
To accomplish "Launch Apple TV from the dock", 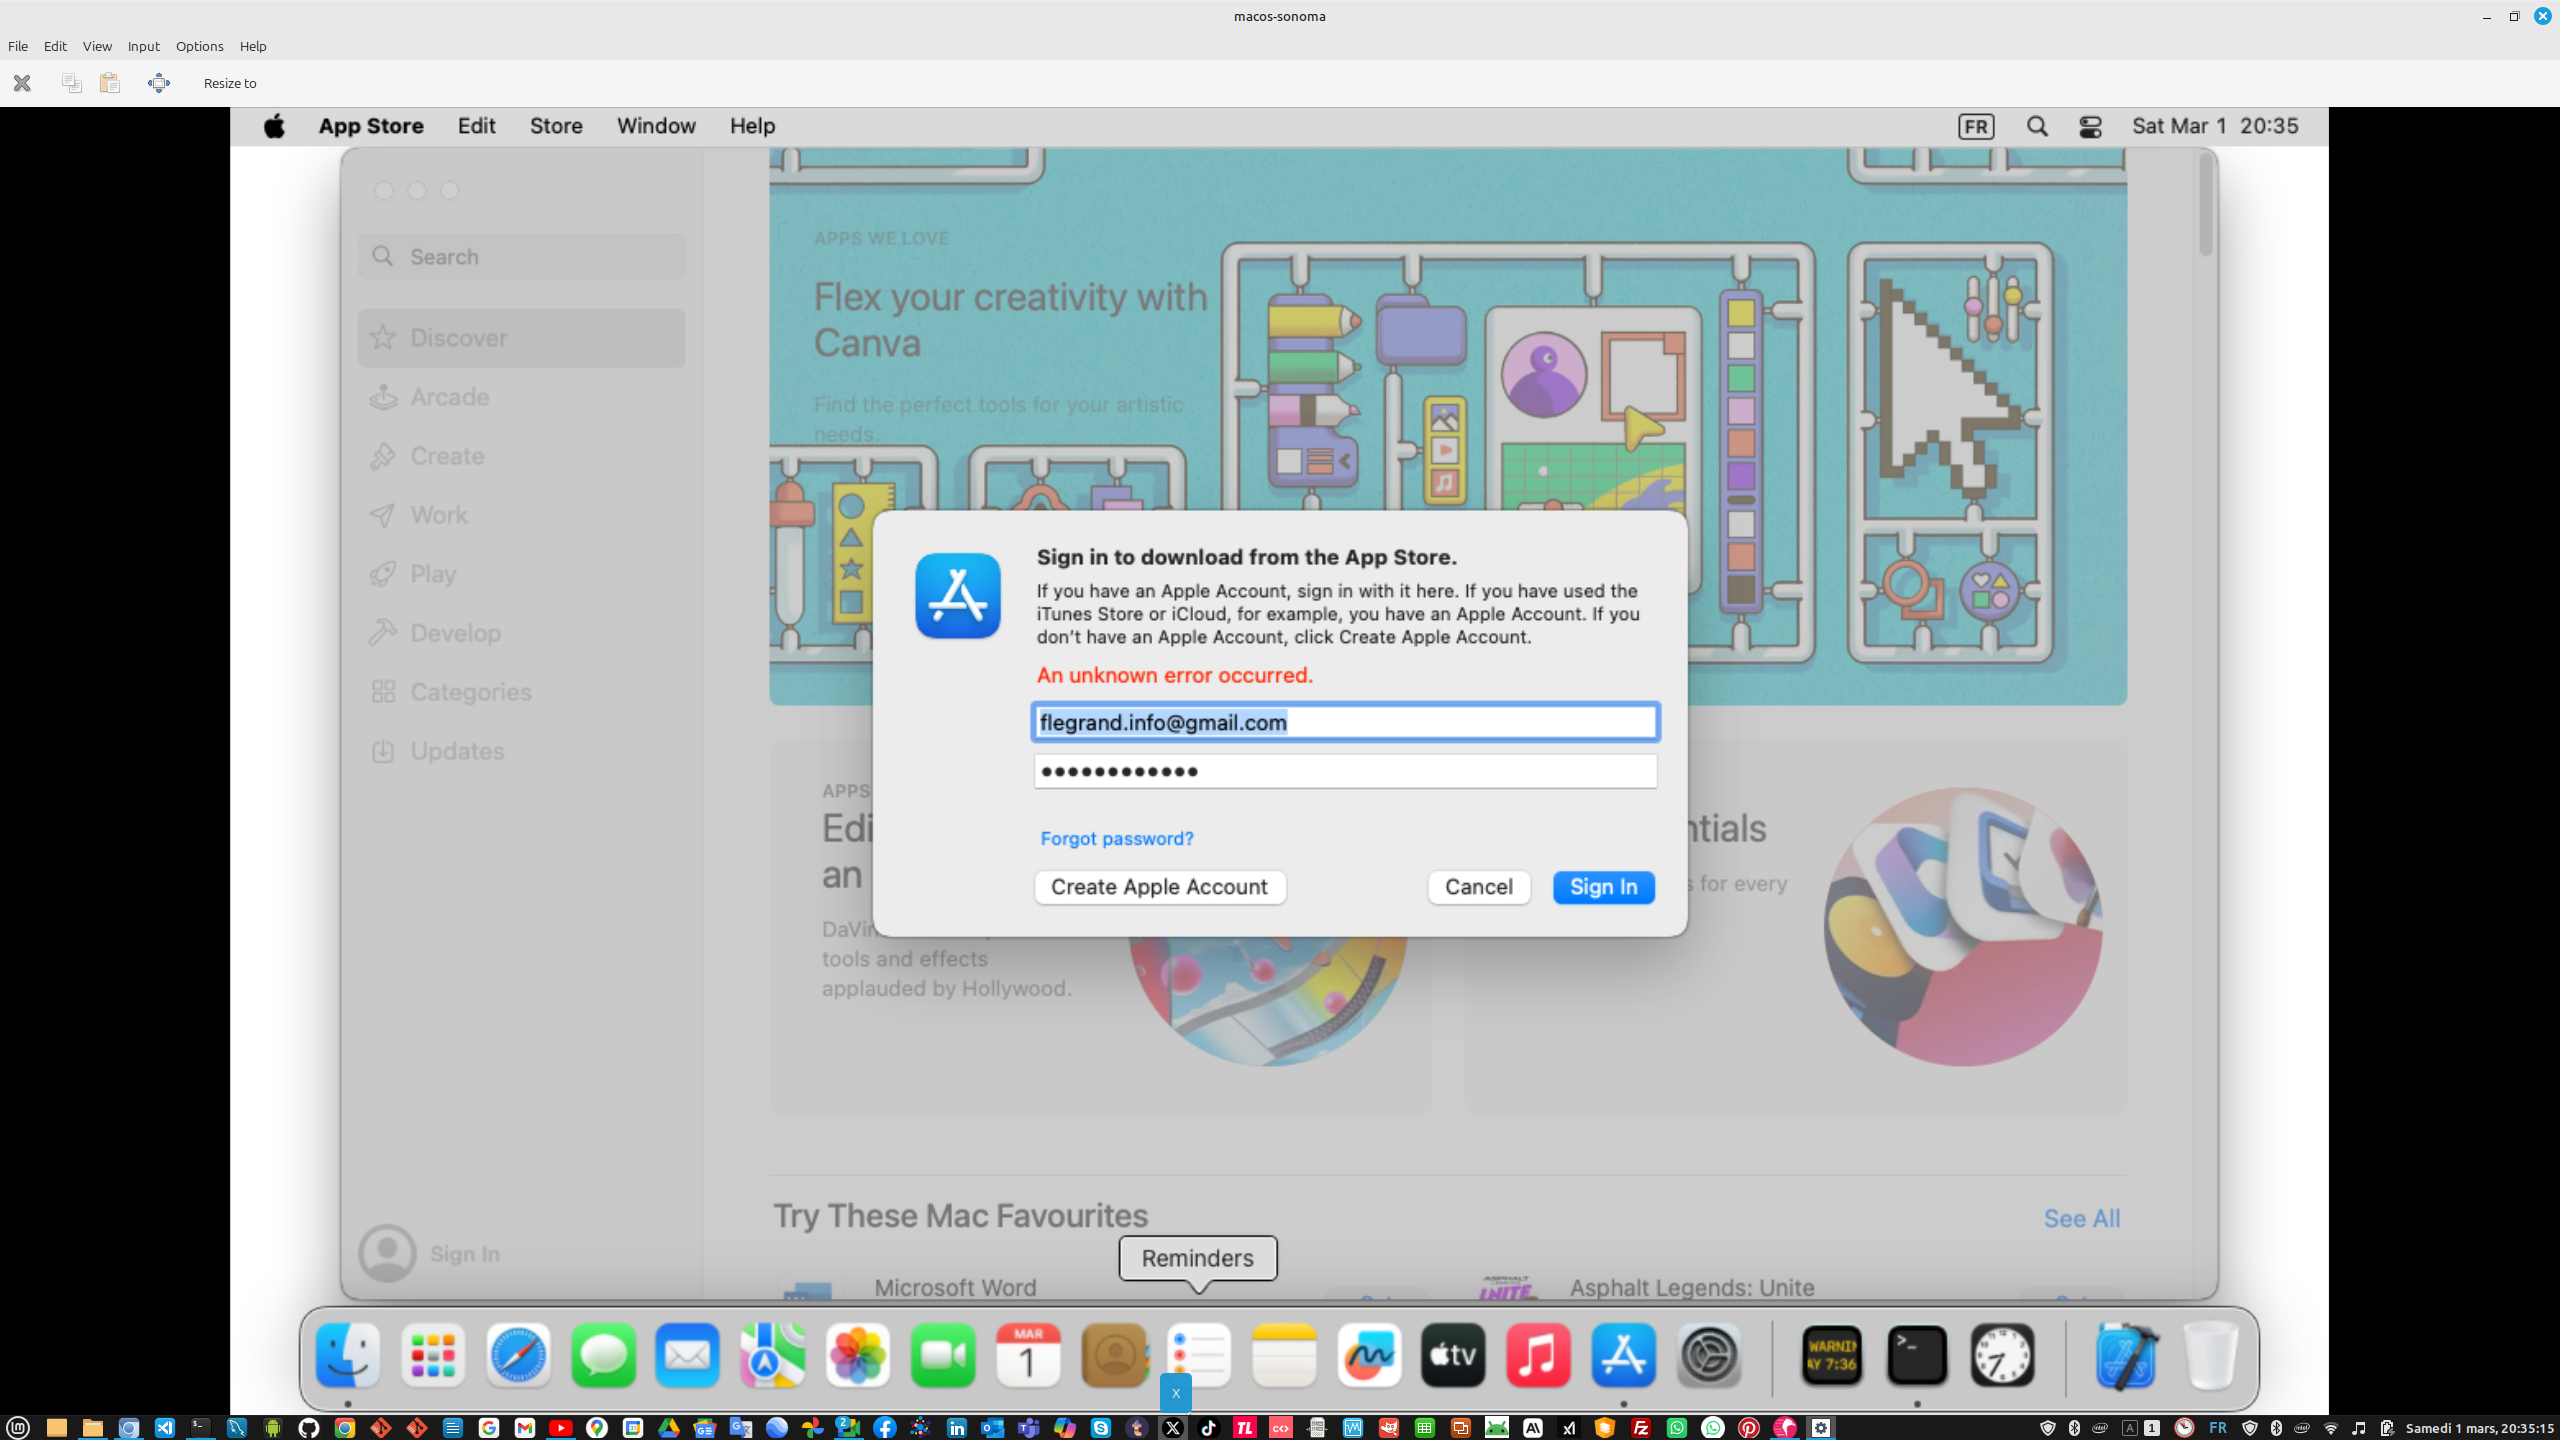I will [1453, 1356].
